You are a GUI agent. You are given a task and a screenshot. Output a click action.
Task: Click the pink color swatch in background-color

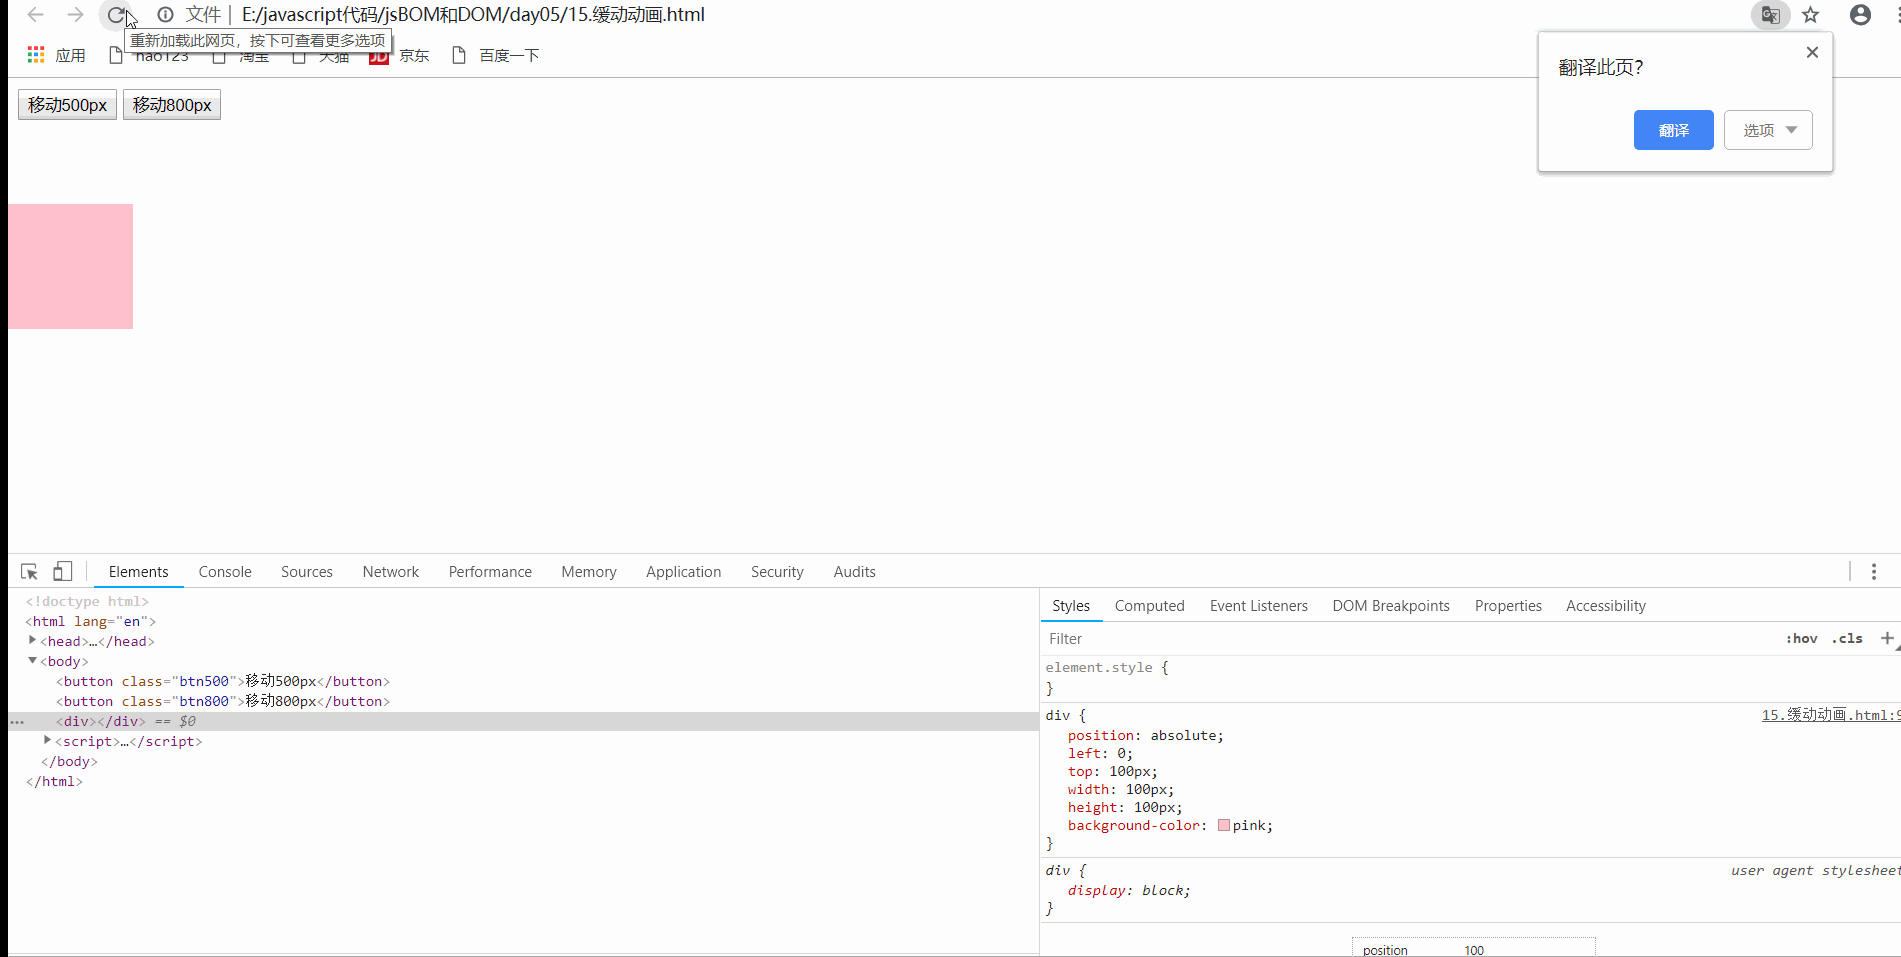tap(1224, 825)
